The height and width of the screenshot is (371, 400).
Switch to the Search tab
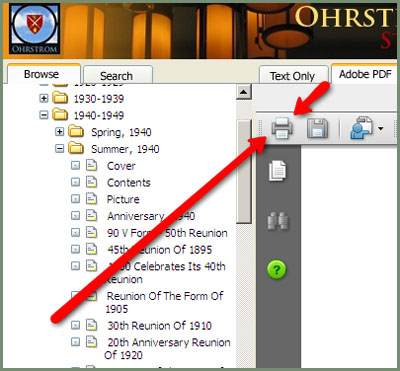tap(117, 75)
